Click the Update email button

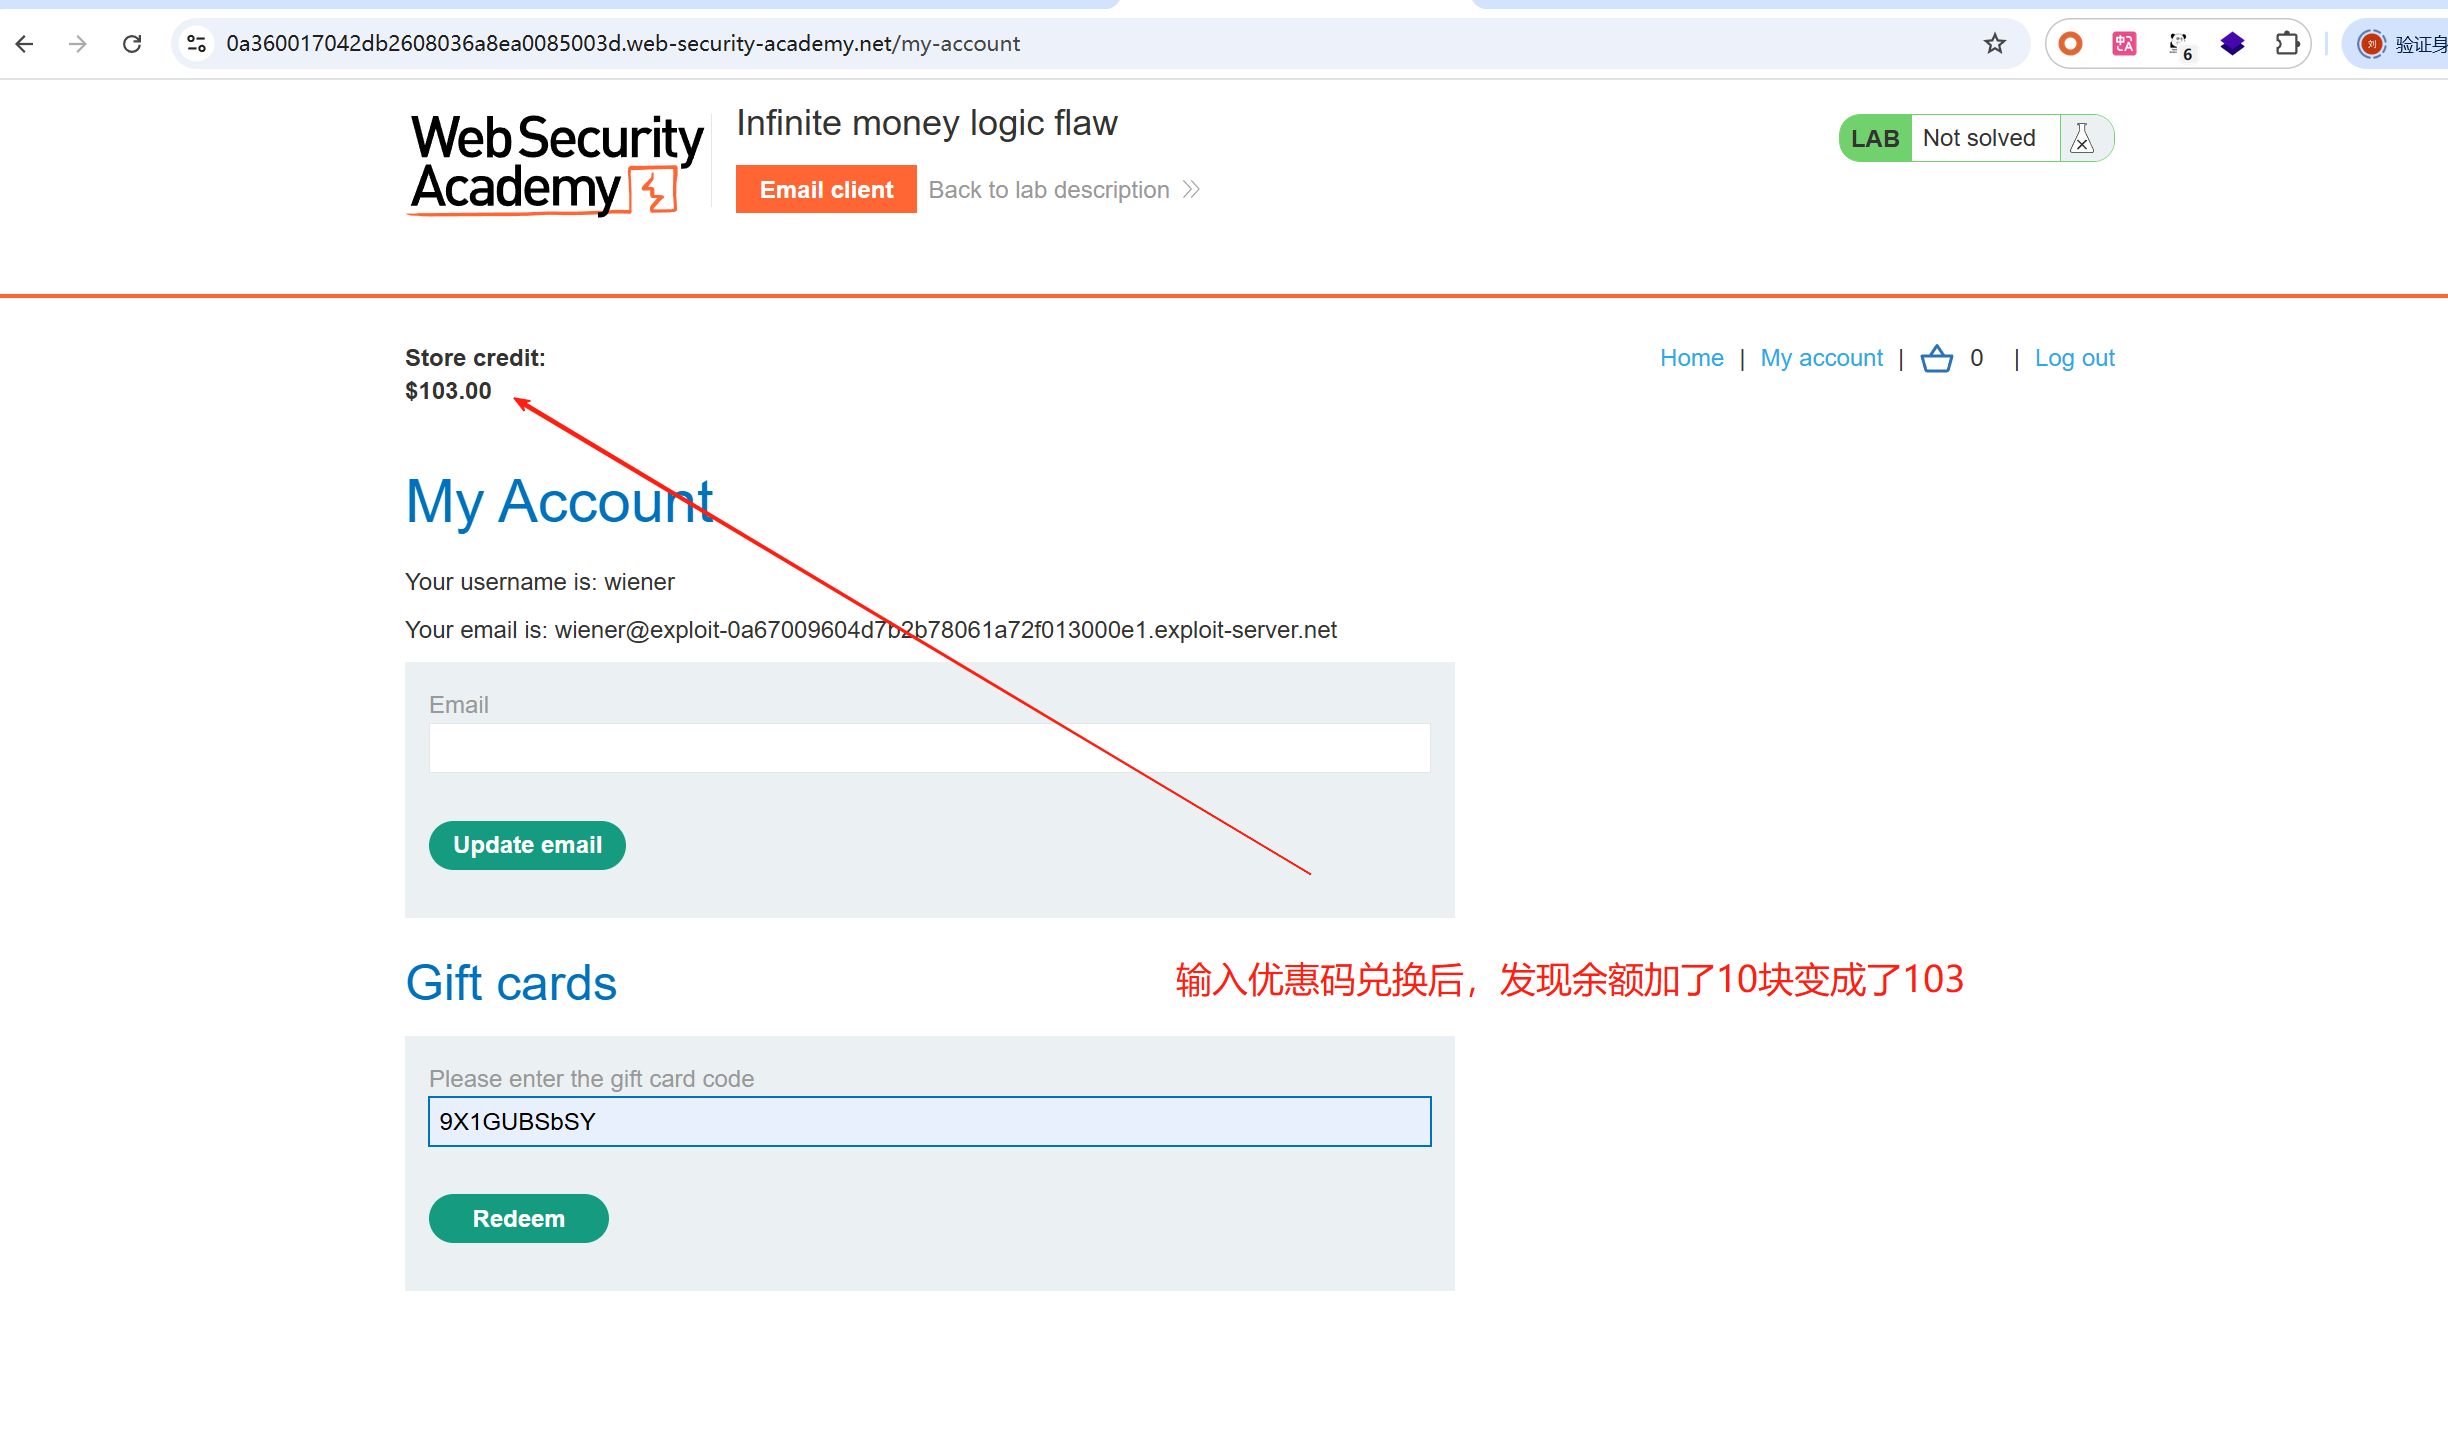(527, 845)
